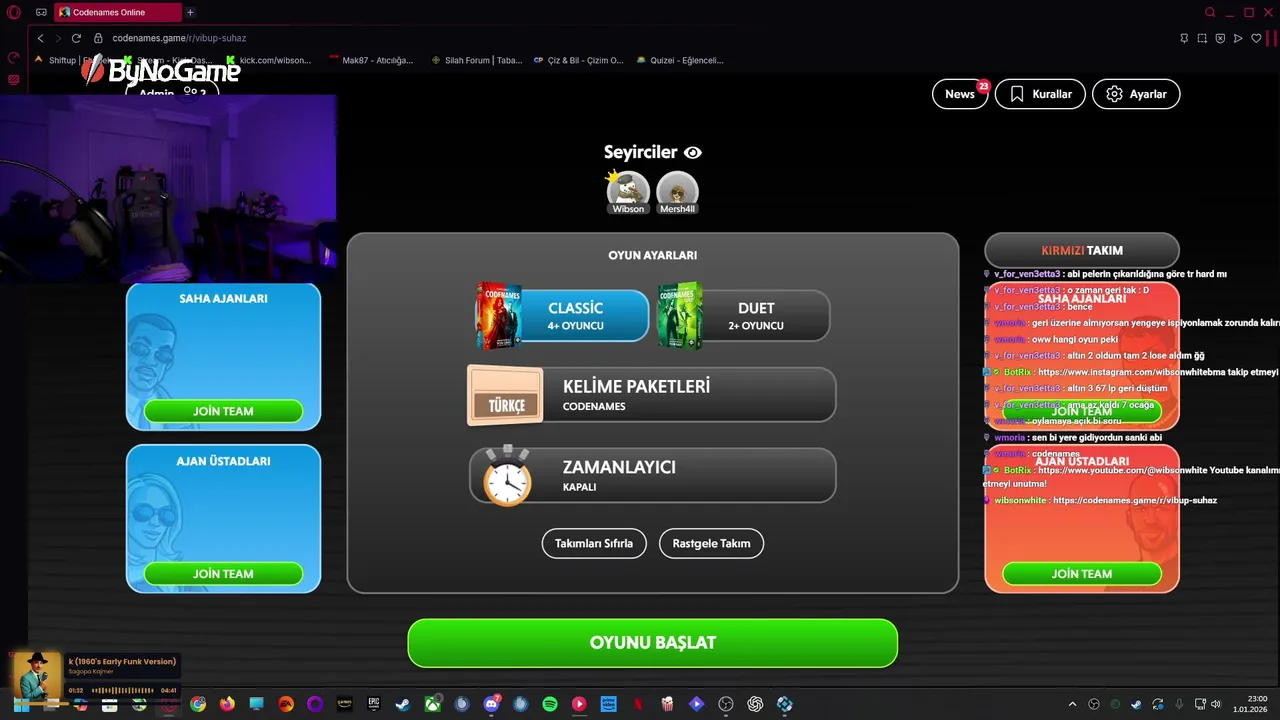Open the ZAMANLAYICI timer setting

coord(652,475)
